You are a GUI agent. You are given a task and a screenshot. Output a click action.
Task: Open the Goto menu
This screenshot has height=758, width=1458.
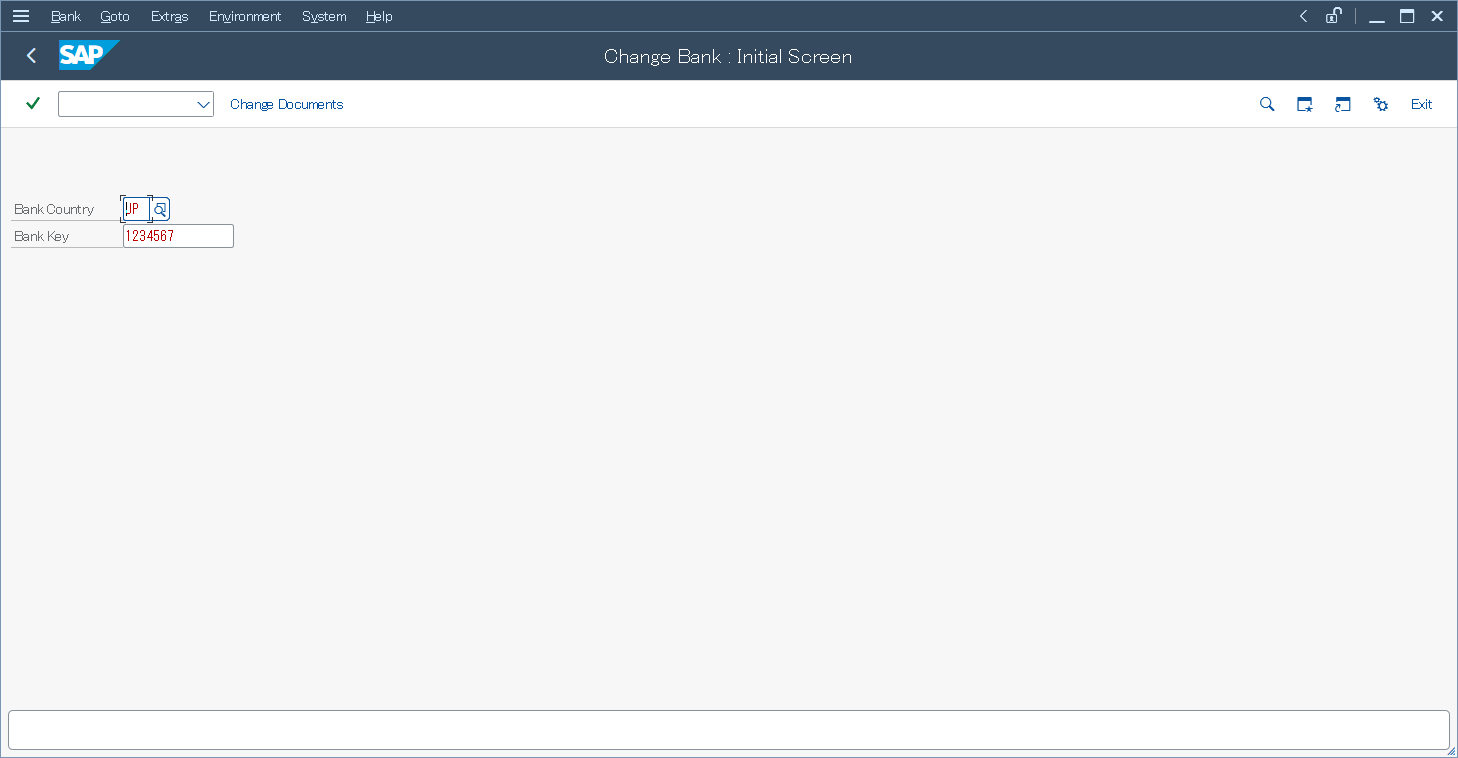(x=115, y=16)
